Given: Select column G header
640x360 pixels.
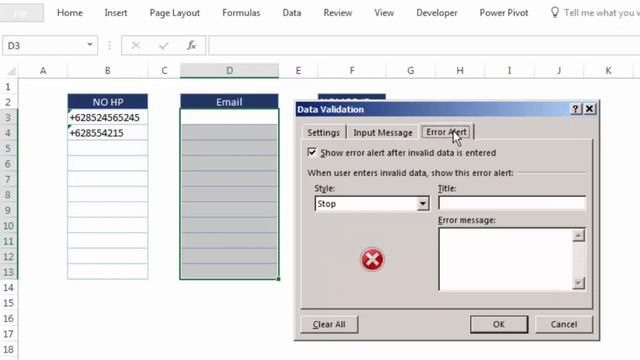Looking at the screenshot, I should coord(411,71).
